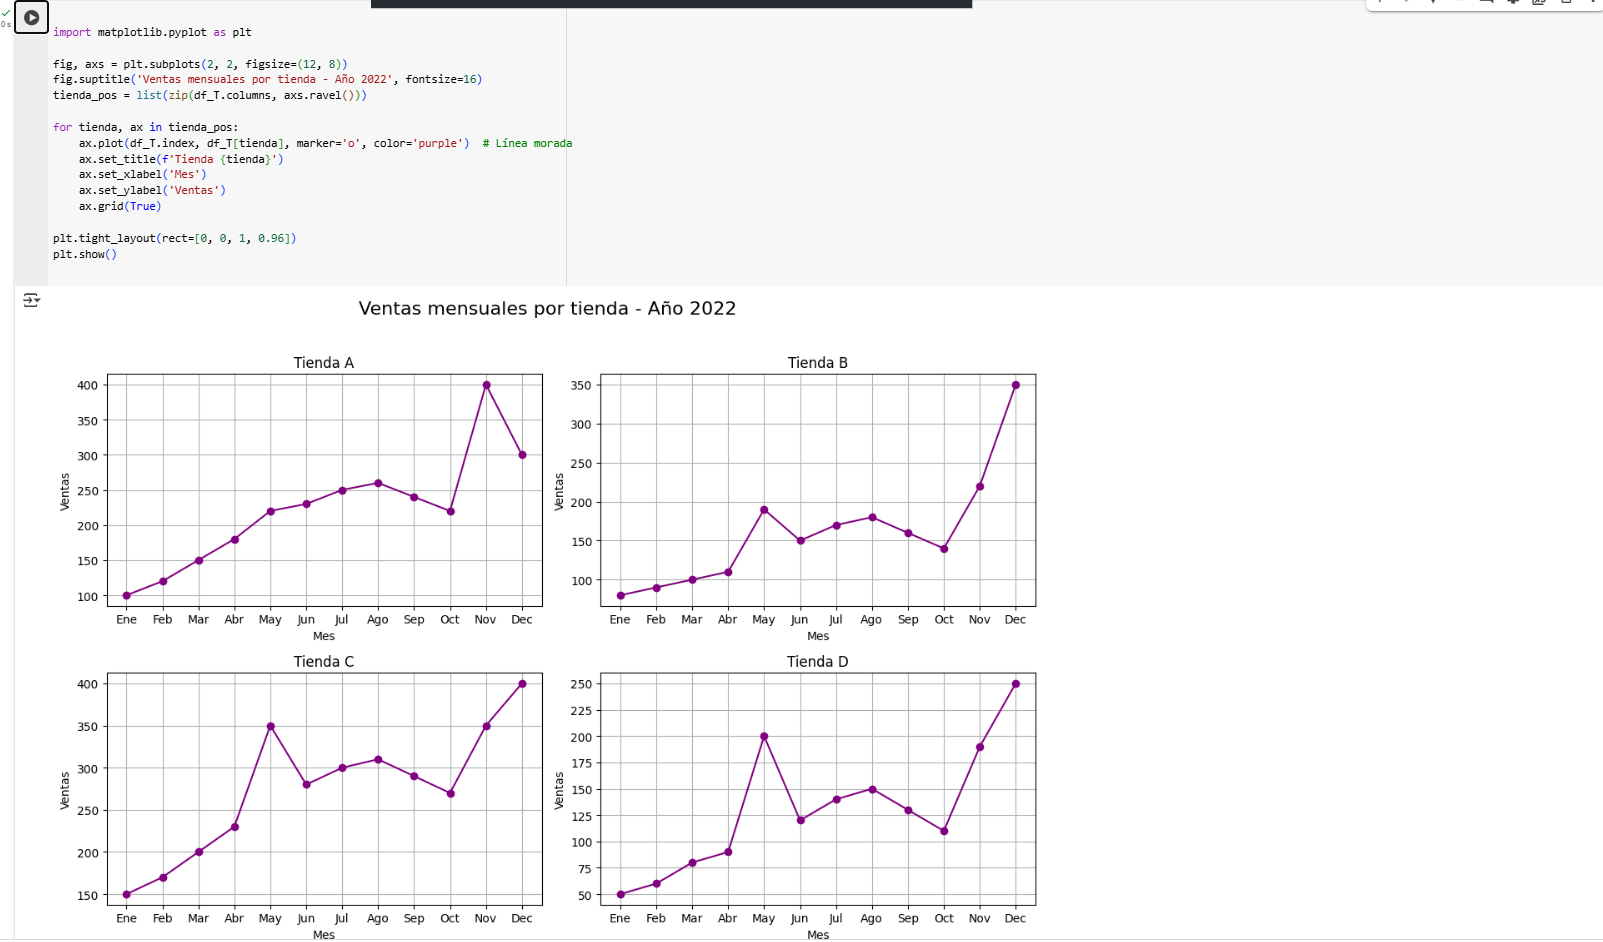Click the 'Tienda C' chart title

coord(324,662)
